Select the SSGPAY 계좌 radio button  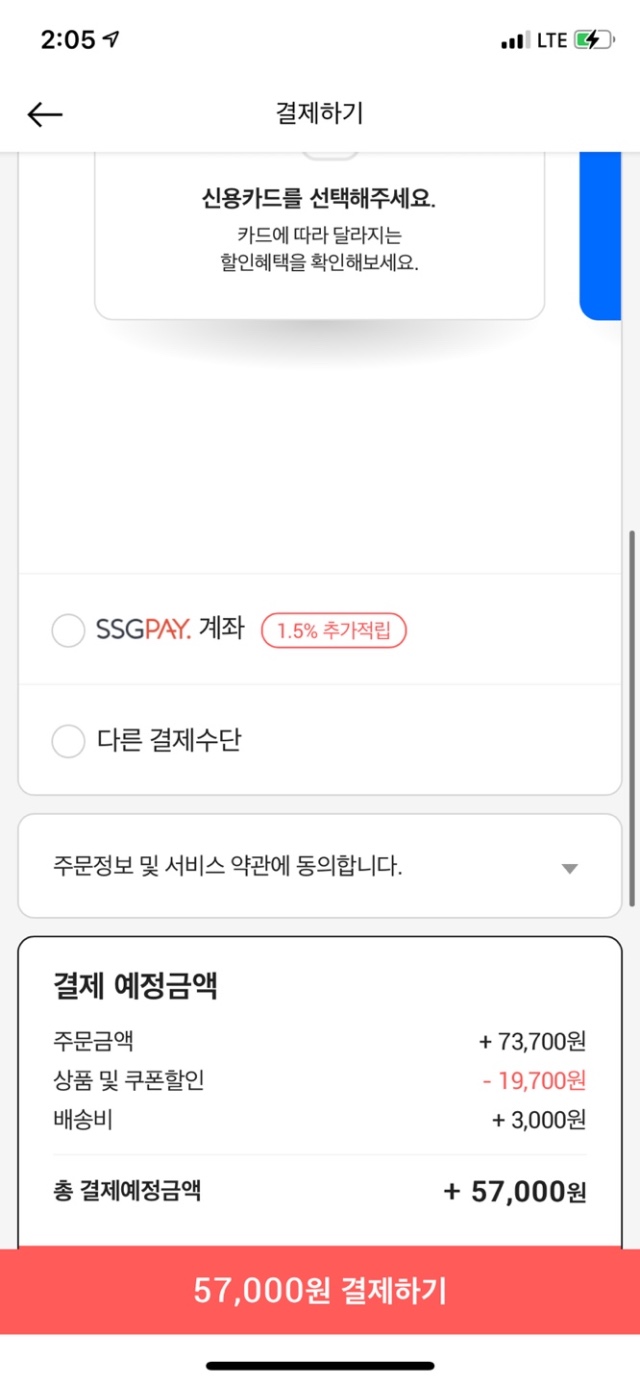pos(68,631)
